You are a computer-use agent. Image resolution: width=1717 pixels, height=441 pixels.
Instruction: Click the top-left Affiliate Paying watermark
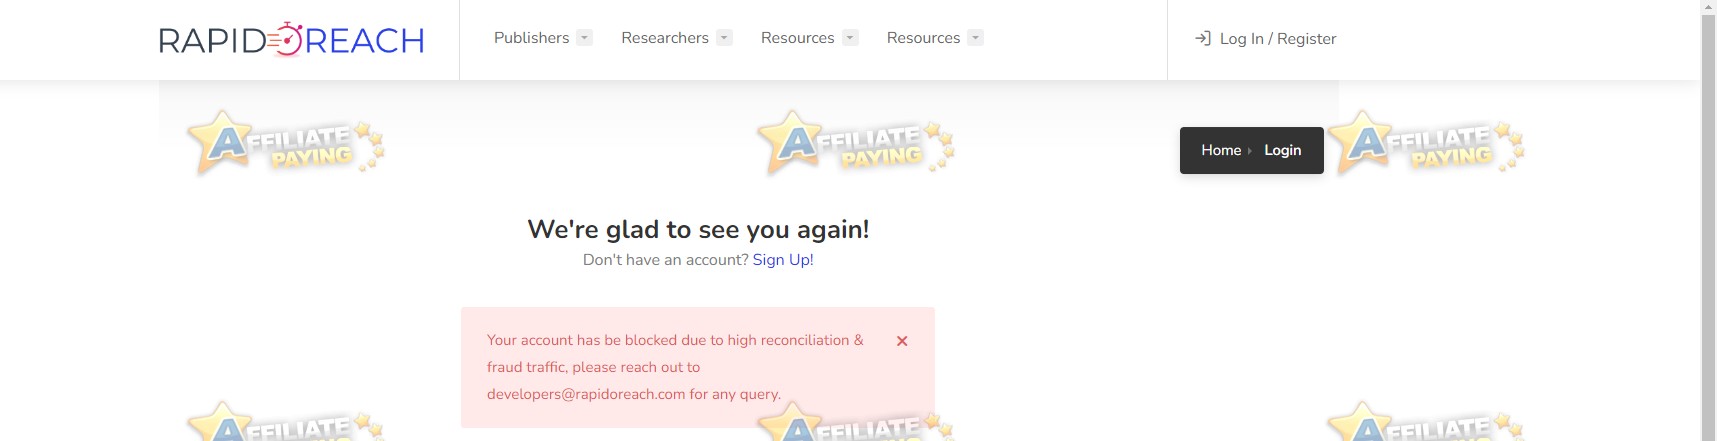tap(286, 143)
